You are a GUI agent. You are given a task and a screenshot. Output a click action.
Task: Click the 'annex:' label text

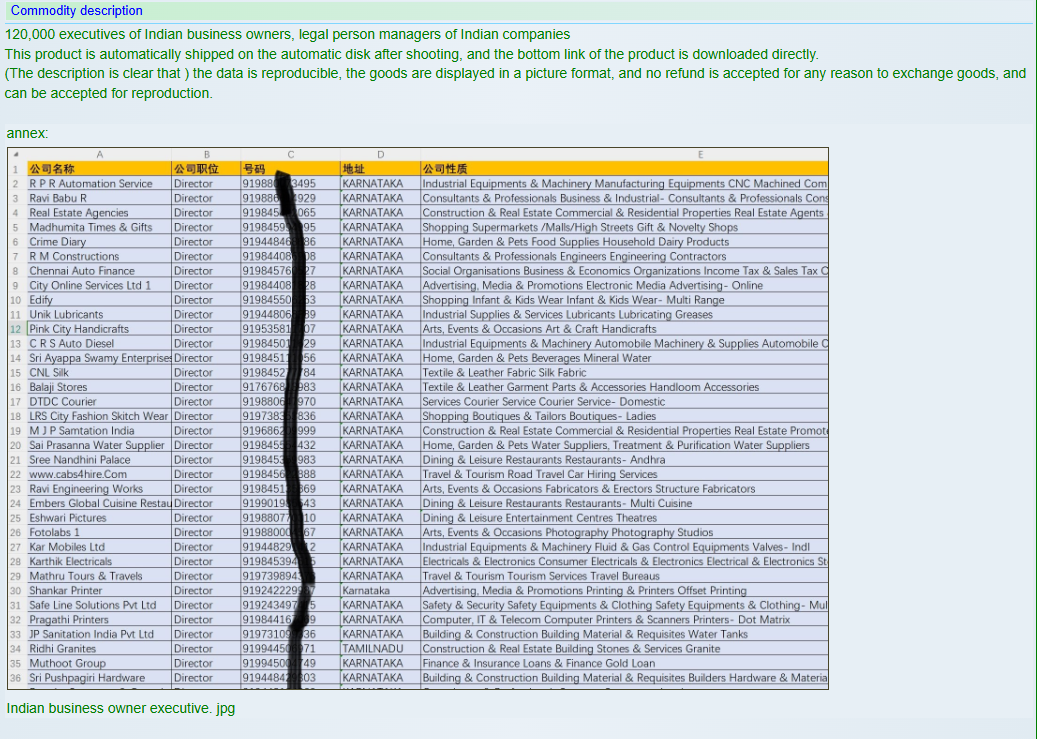point(27,133)
